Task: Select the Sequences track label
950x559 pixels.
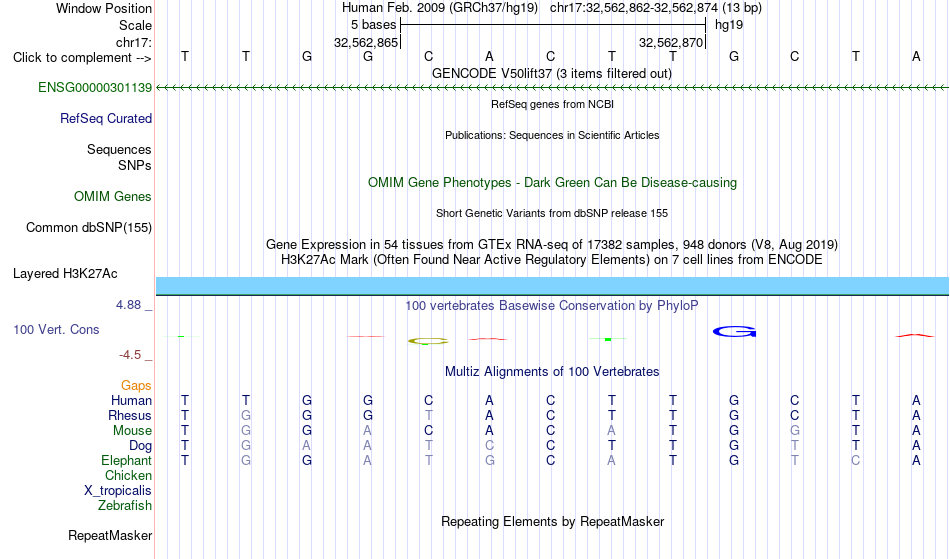Action: pyautogui.click(x=119, y=150)
